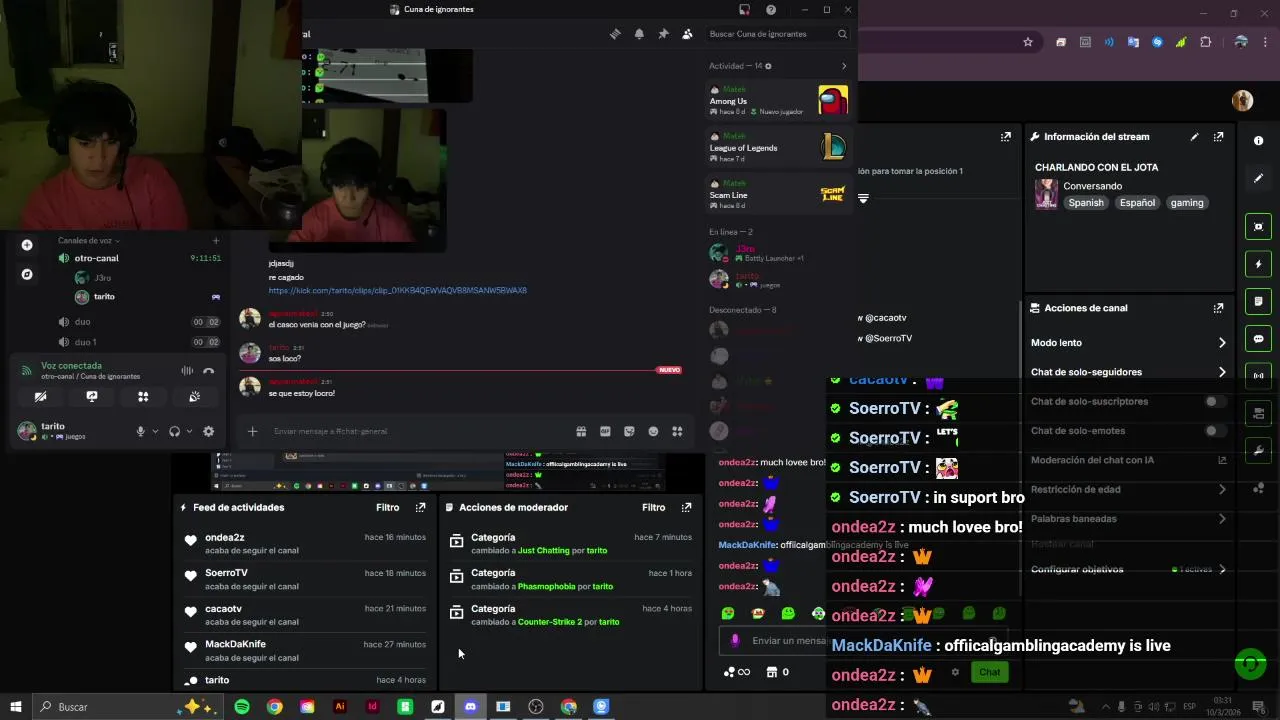Open League of Legends activity card
The image size is (1280, 720).
tap(779, 147)
